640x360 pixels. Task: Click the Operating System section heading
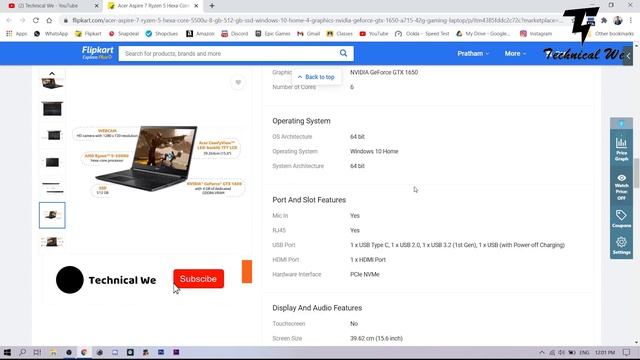301,121
